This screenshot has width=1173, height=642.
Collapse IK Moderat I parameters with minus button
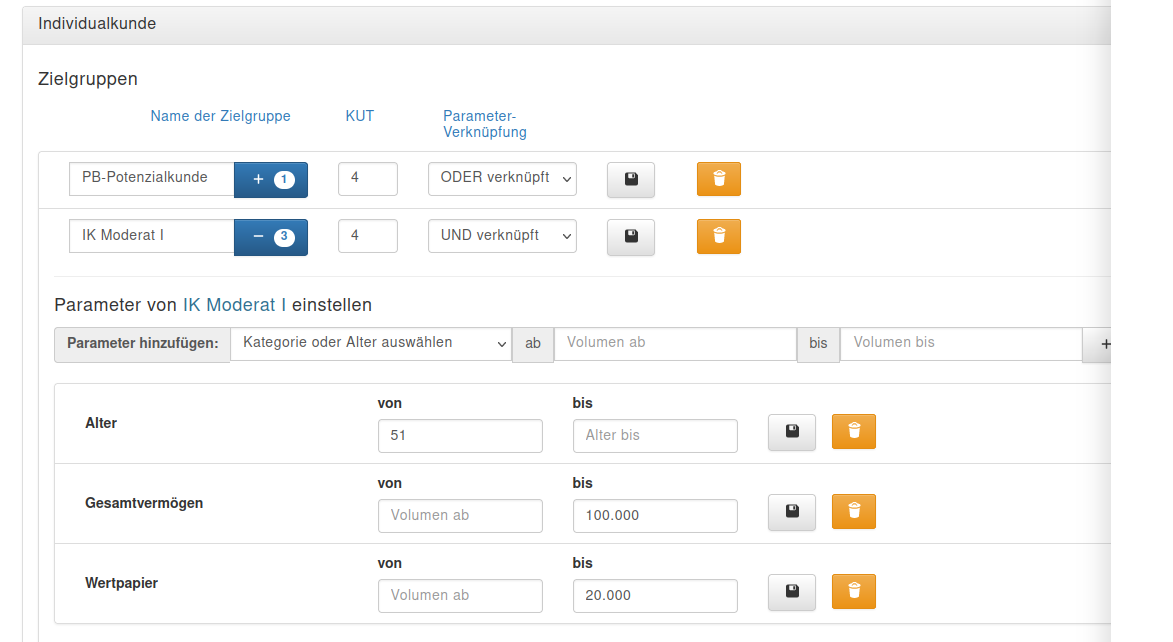point(270,237)
